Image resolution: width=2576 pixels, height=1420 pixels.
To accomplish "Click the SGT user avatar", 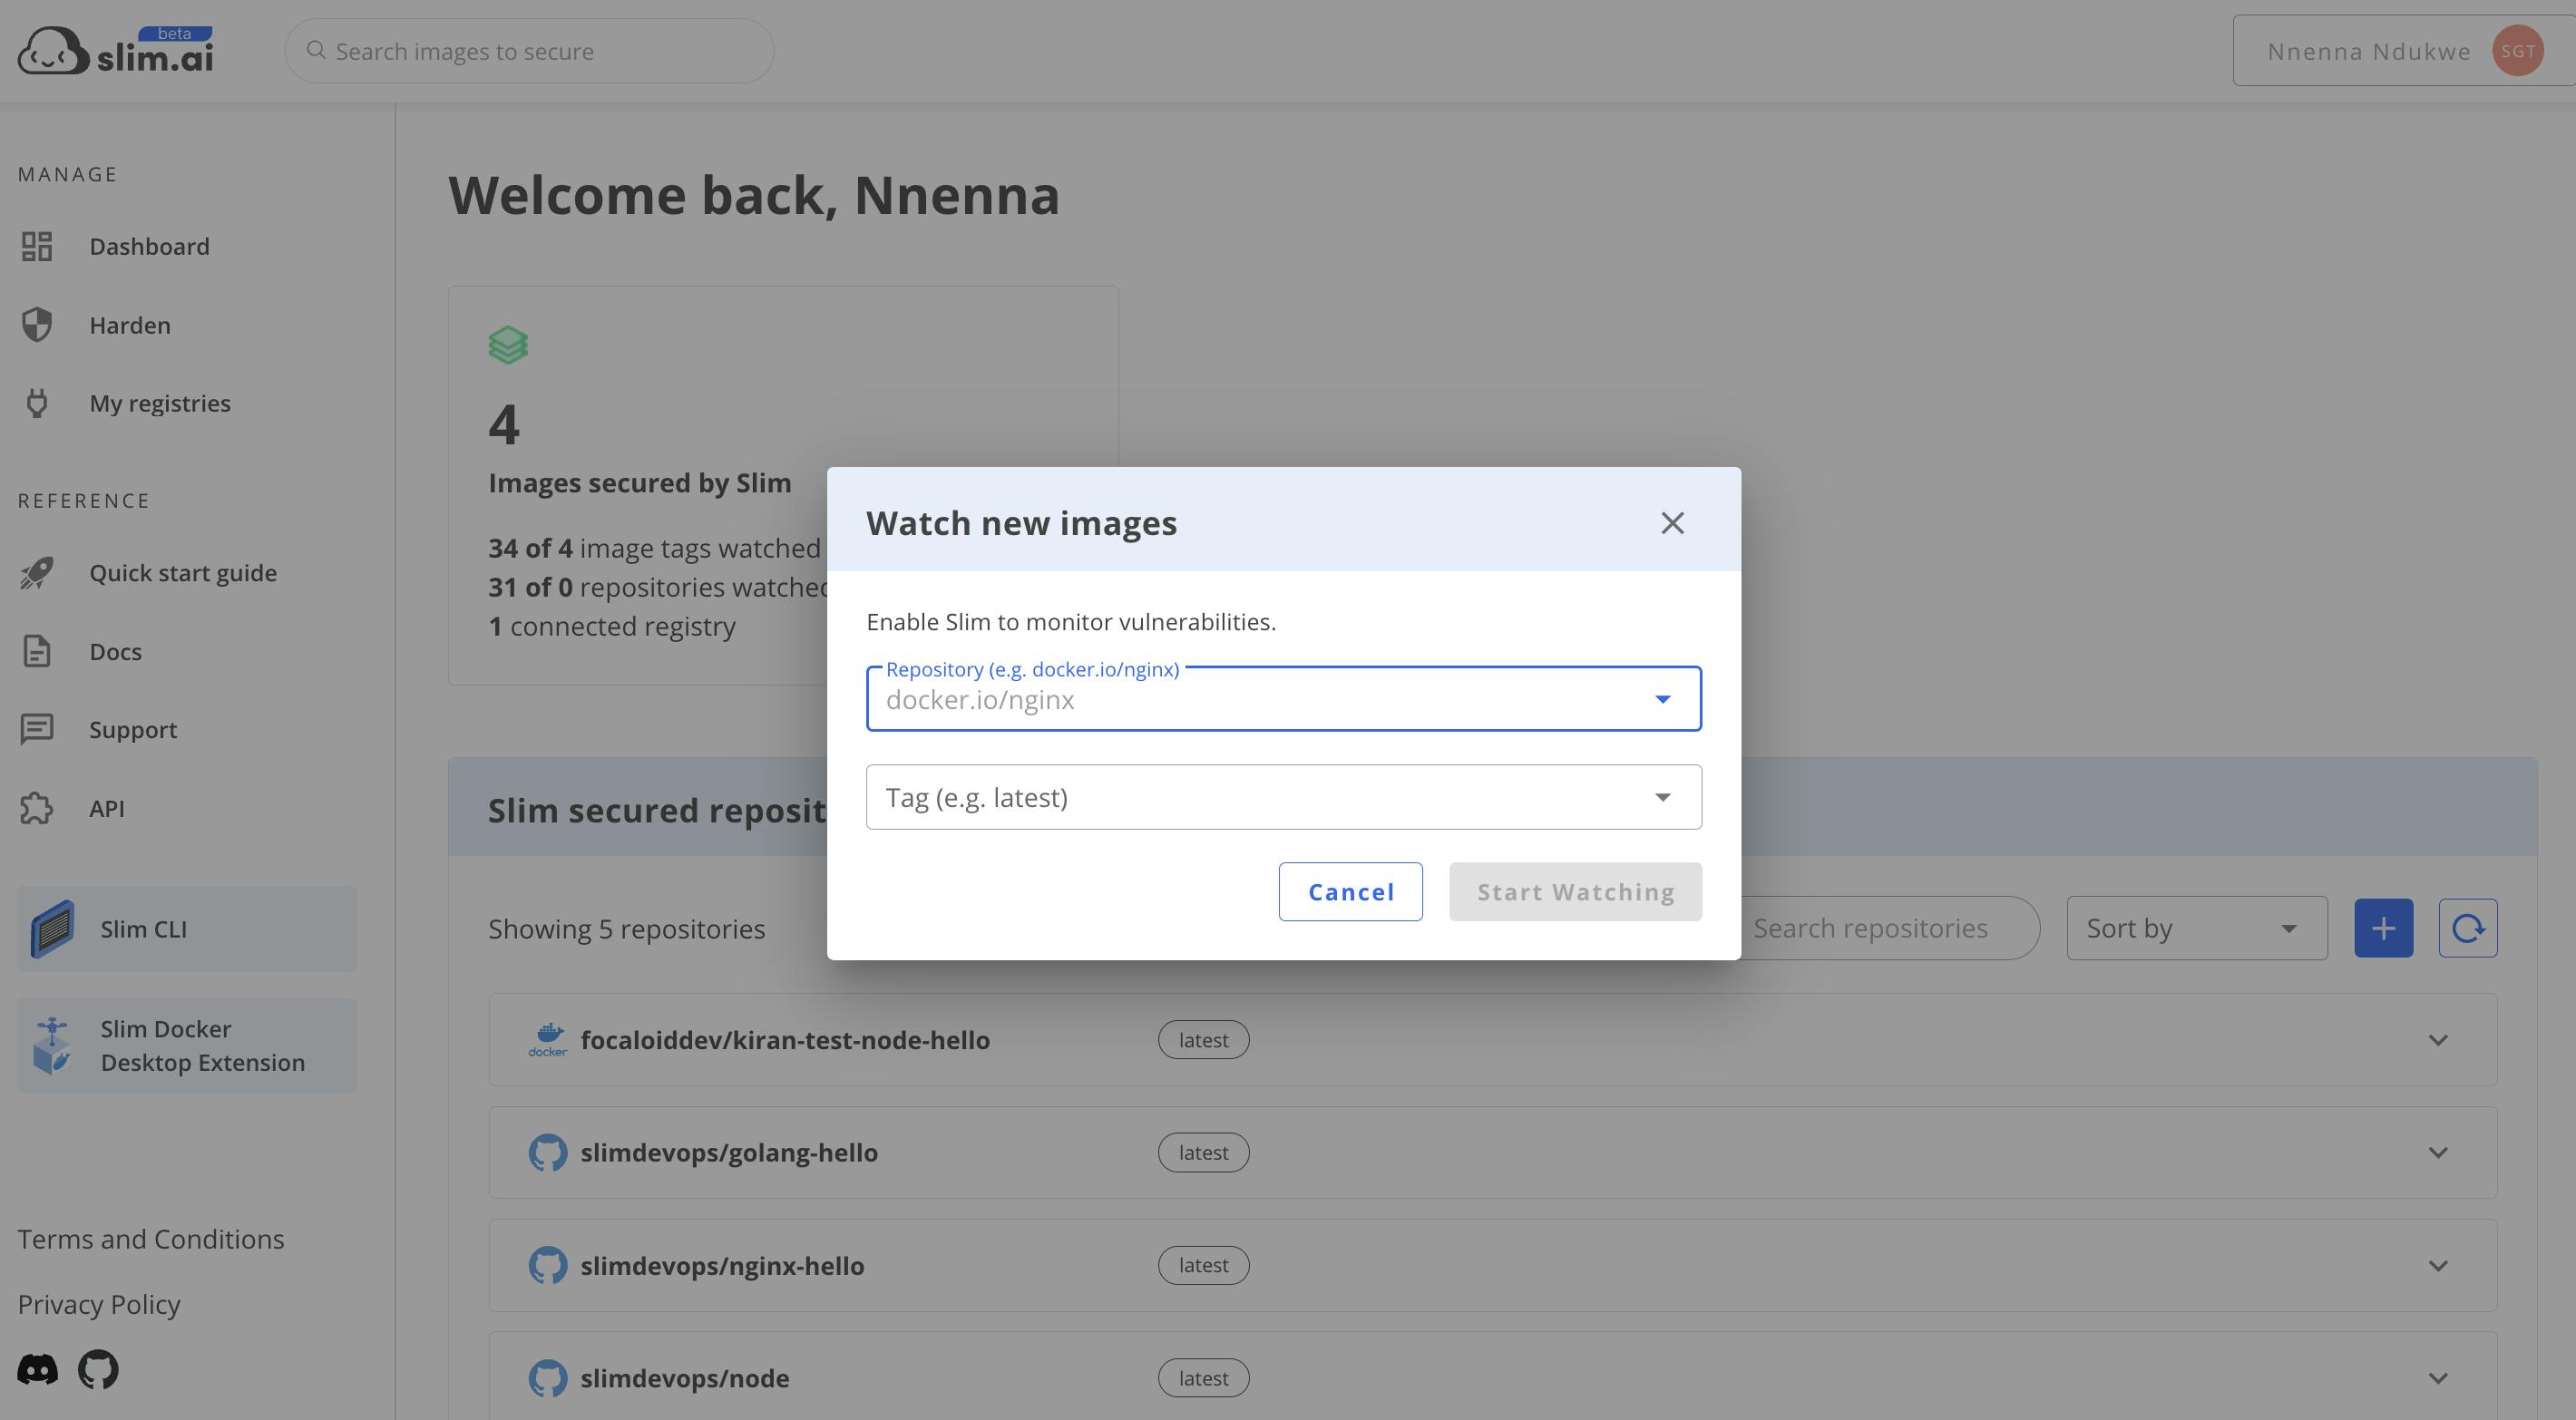I will pos(2517,51).
